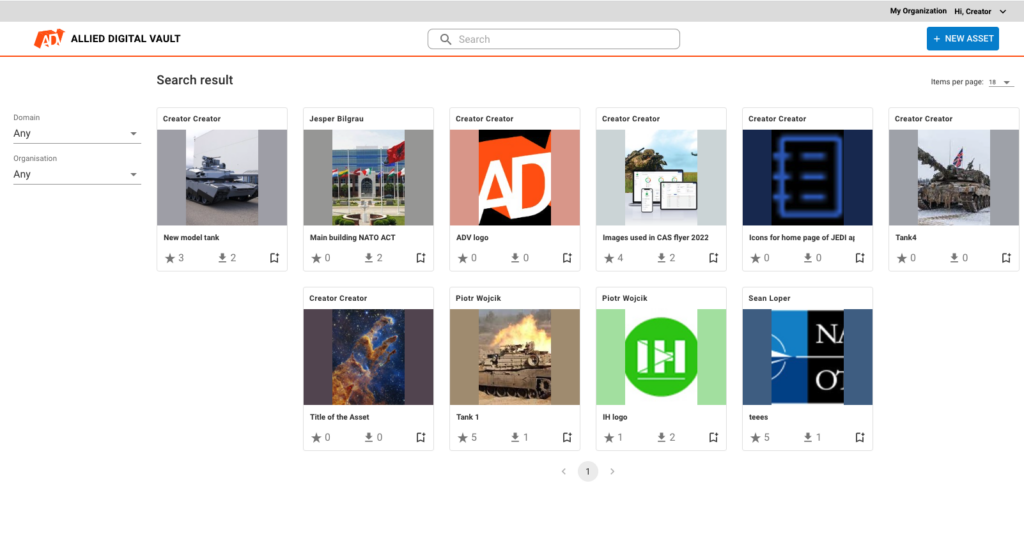Viewport: 1024px width, 541px height.
Task: Expand the Hi, Creator user menu
Action: tap(979, 11)
